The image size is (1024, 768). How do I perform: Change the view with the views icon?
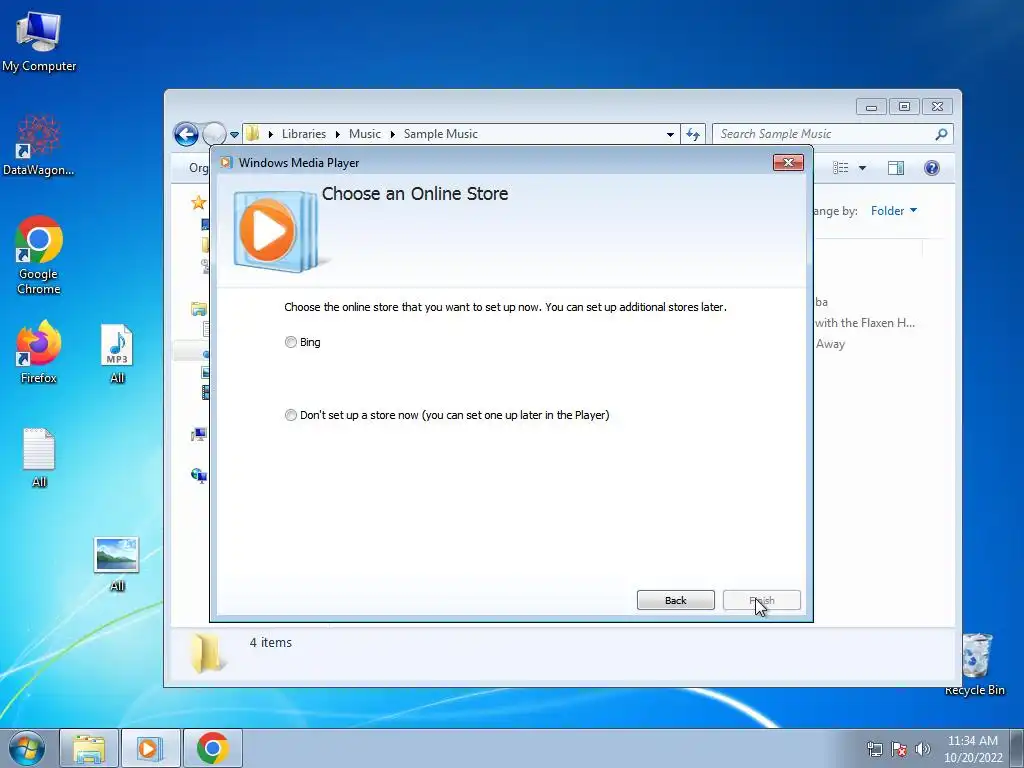point(840,168)
